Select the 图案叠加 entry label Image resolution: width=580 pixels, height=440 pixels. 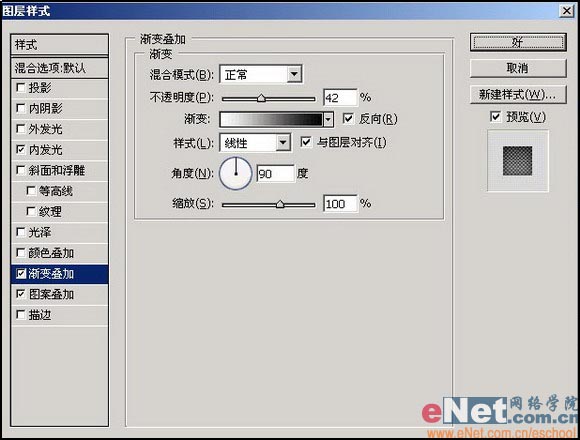point(51,294)
